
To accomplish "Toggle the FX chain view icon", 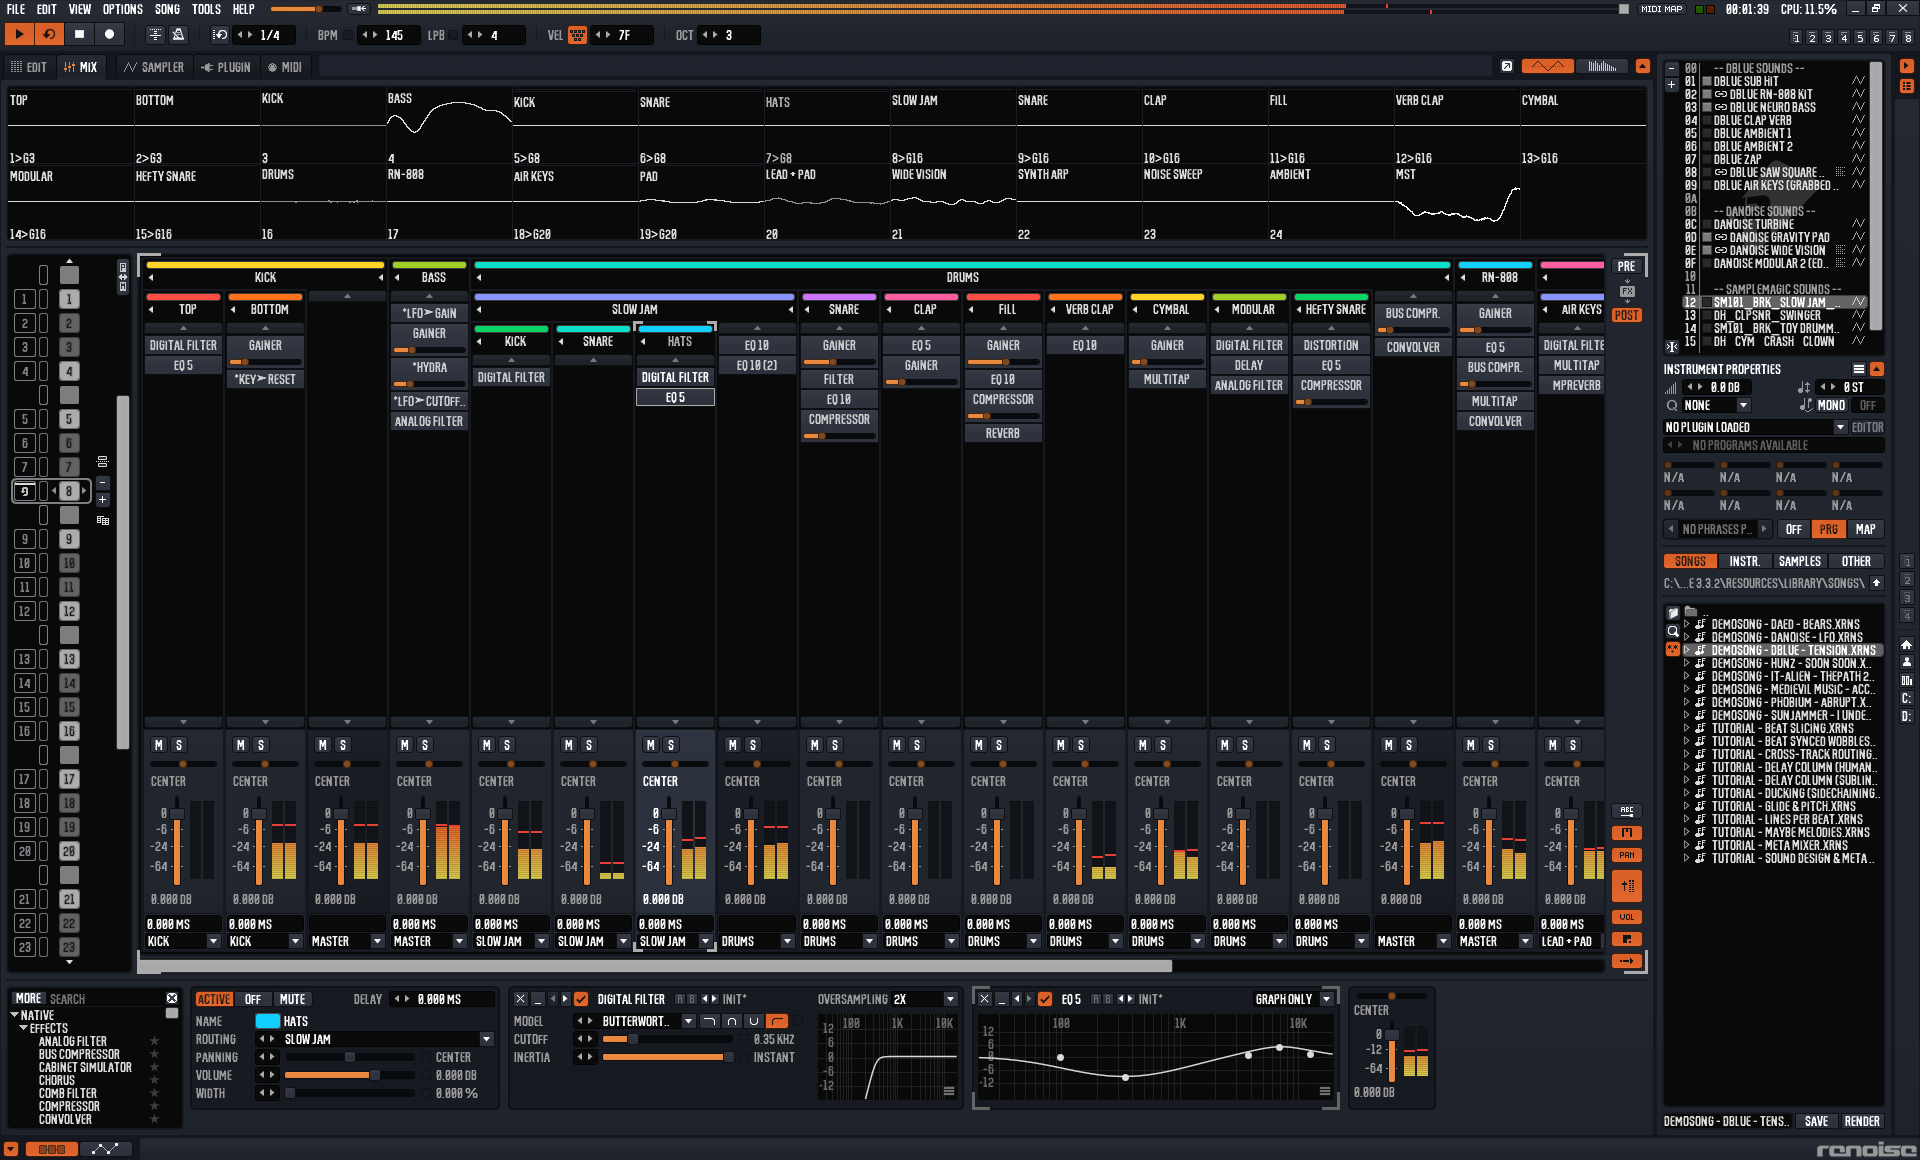I will [x=1627, y=291].
